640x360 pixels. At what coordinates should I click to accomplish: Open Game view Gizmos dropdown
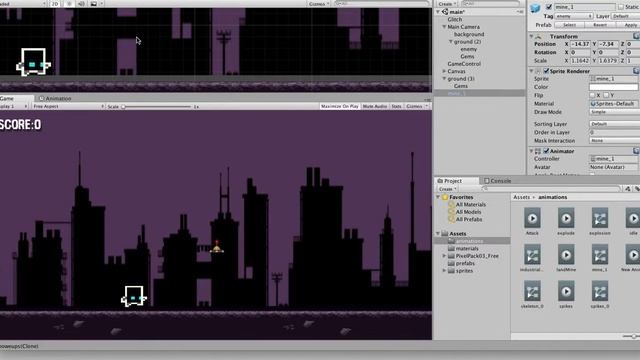point(416,106)
